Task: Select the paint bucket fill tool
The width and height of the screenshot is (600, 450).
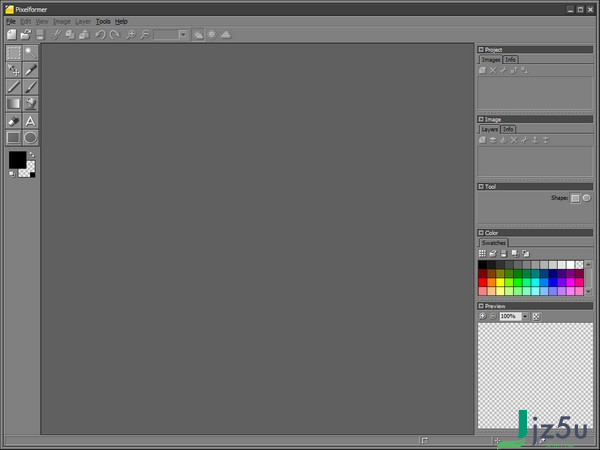Action: [x=31, y=103]
